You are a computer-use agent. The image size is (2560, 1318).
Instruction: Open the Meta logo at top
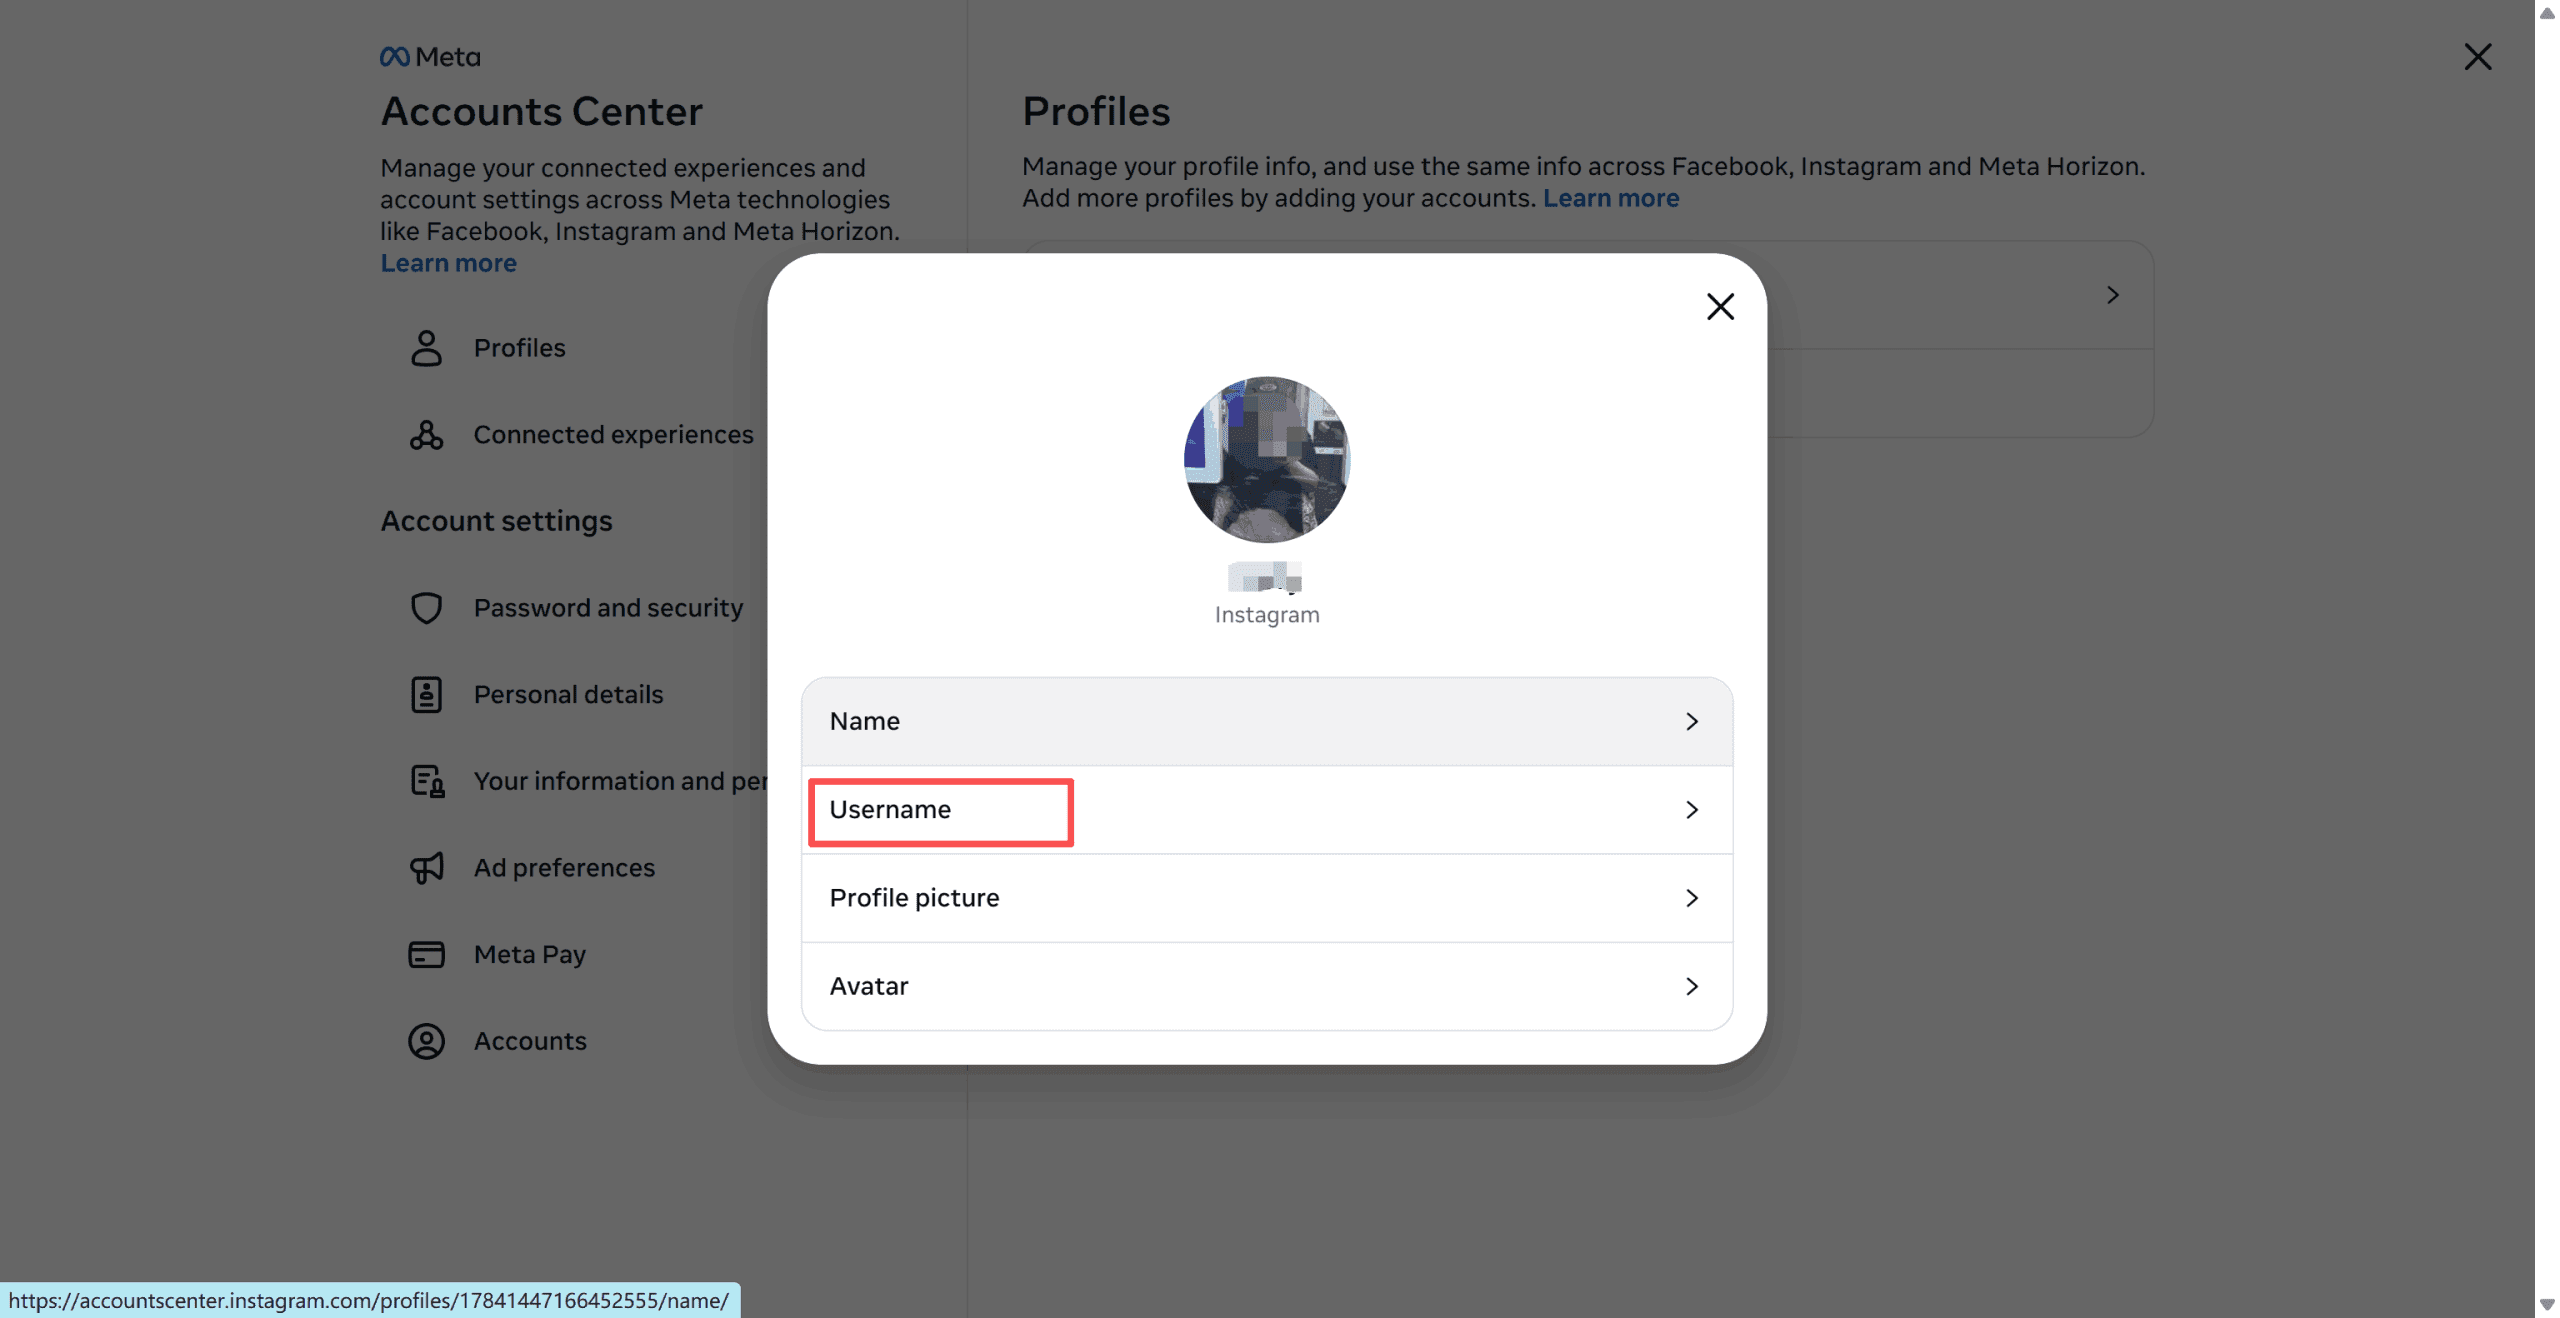click(430, 57)
